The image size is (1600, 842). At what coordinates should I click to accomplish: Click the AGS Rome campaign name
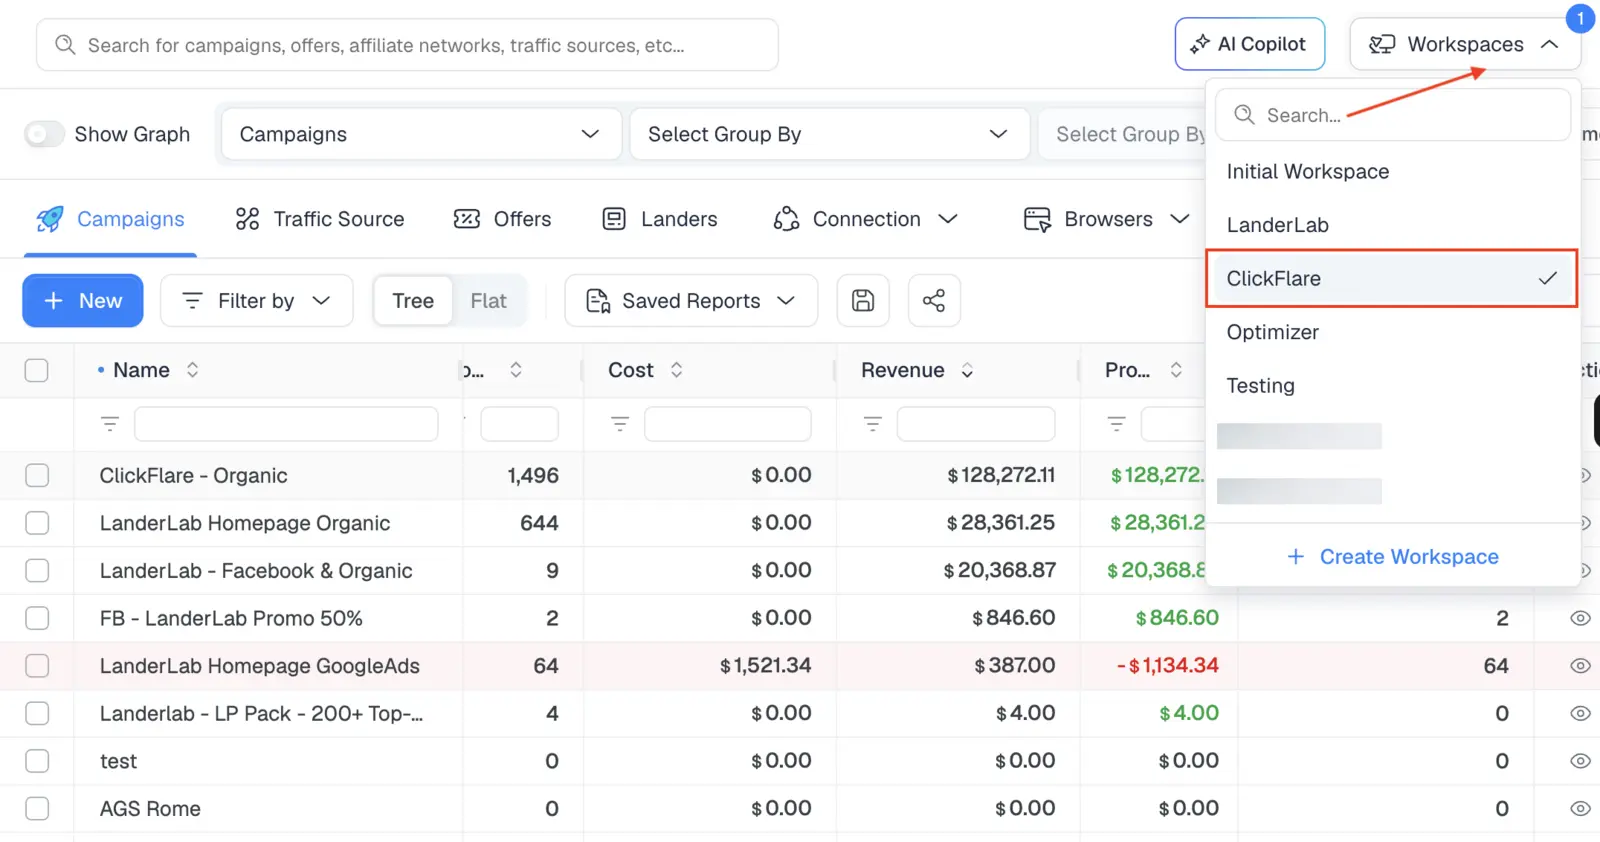150,809
